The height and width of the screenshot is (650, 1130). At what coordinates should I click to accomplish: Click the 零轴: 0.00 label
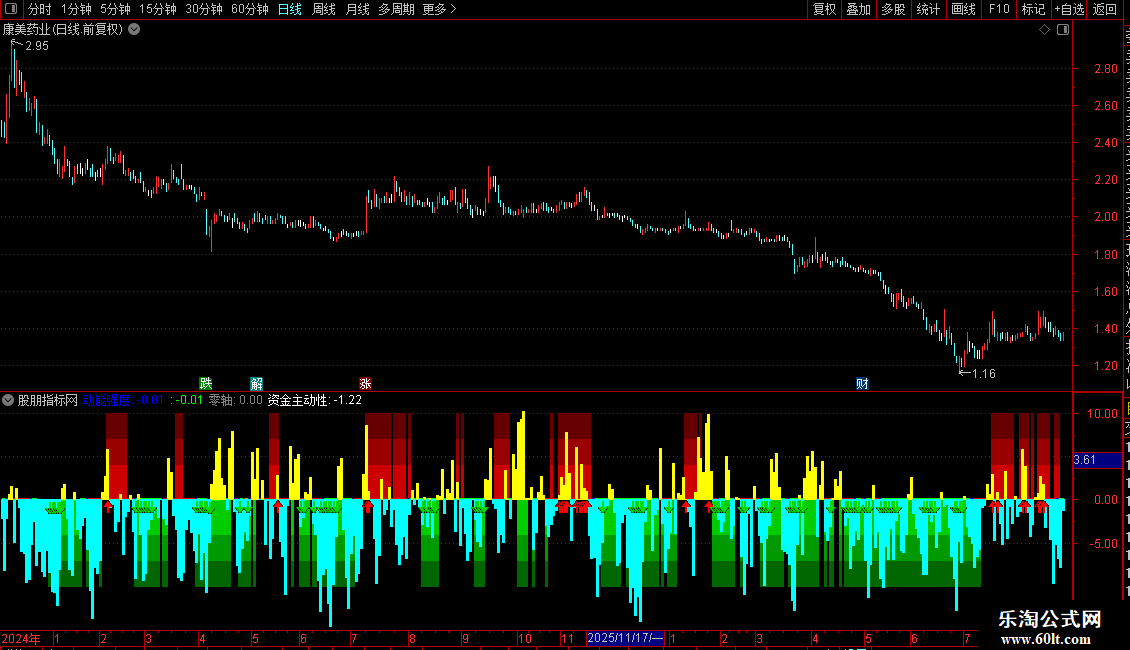tap(236, 400)
